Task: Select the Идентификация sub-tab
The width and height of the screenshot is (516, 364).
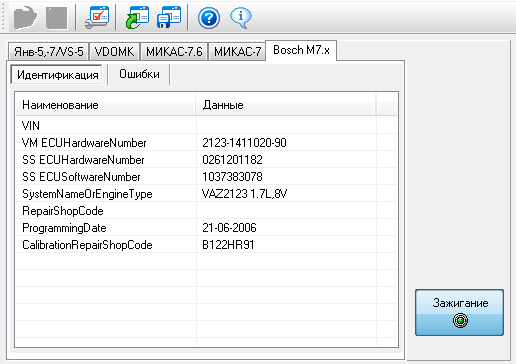Action: 57,74
